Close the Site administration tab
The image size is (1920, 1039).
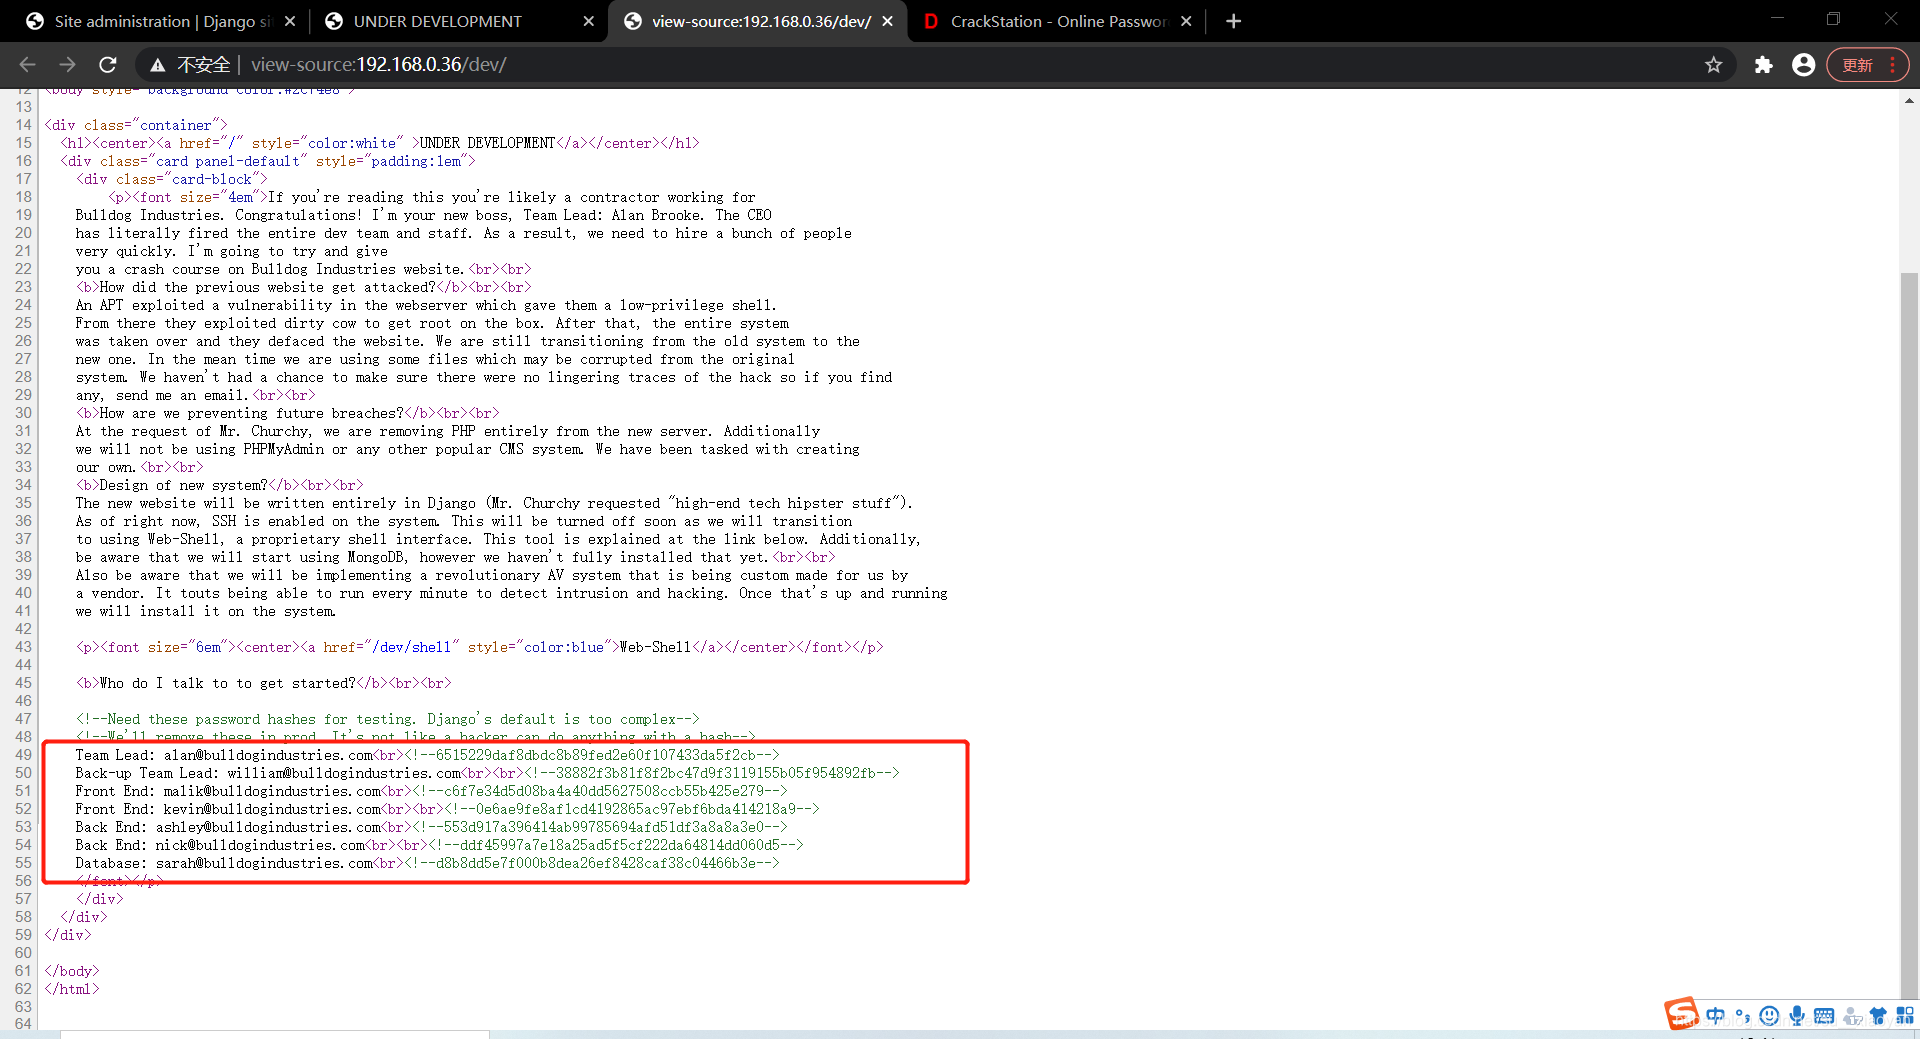(289, 21)
